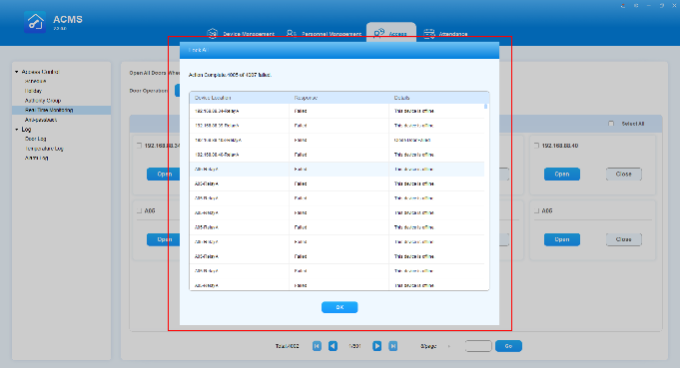Jump to the first page of doors

317,346
